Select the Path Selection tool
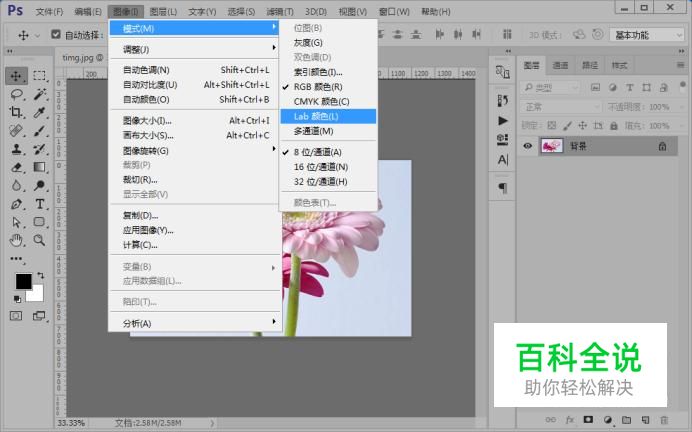Image resolution: width=692 pixels, height=432 pixels. tap(17, 222)
